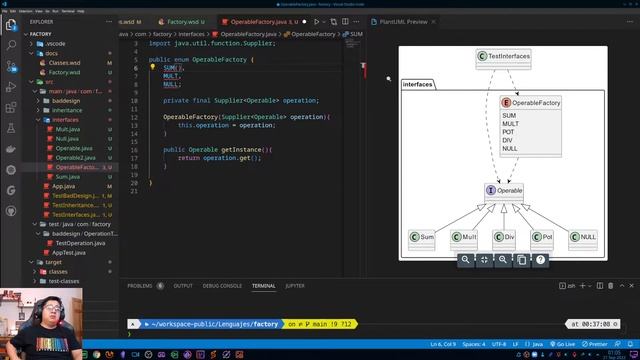The image size is (640, 360).
Task: Open the DEBUG CONSOLE panel tab
Action: pyautogui.click(x=222, y=286)
